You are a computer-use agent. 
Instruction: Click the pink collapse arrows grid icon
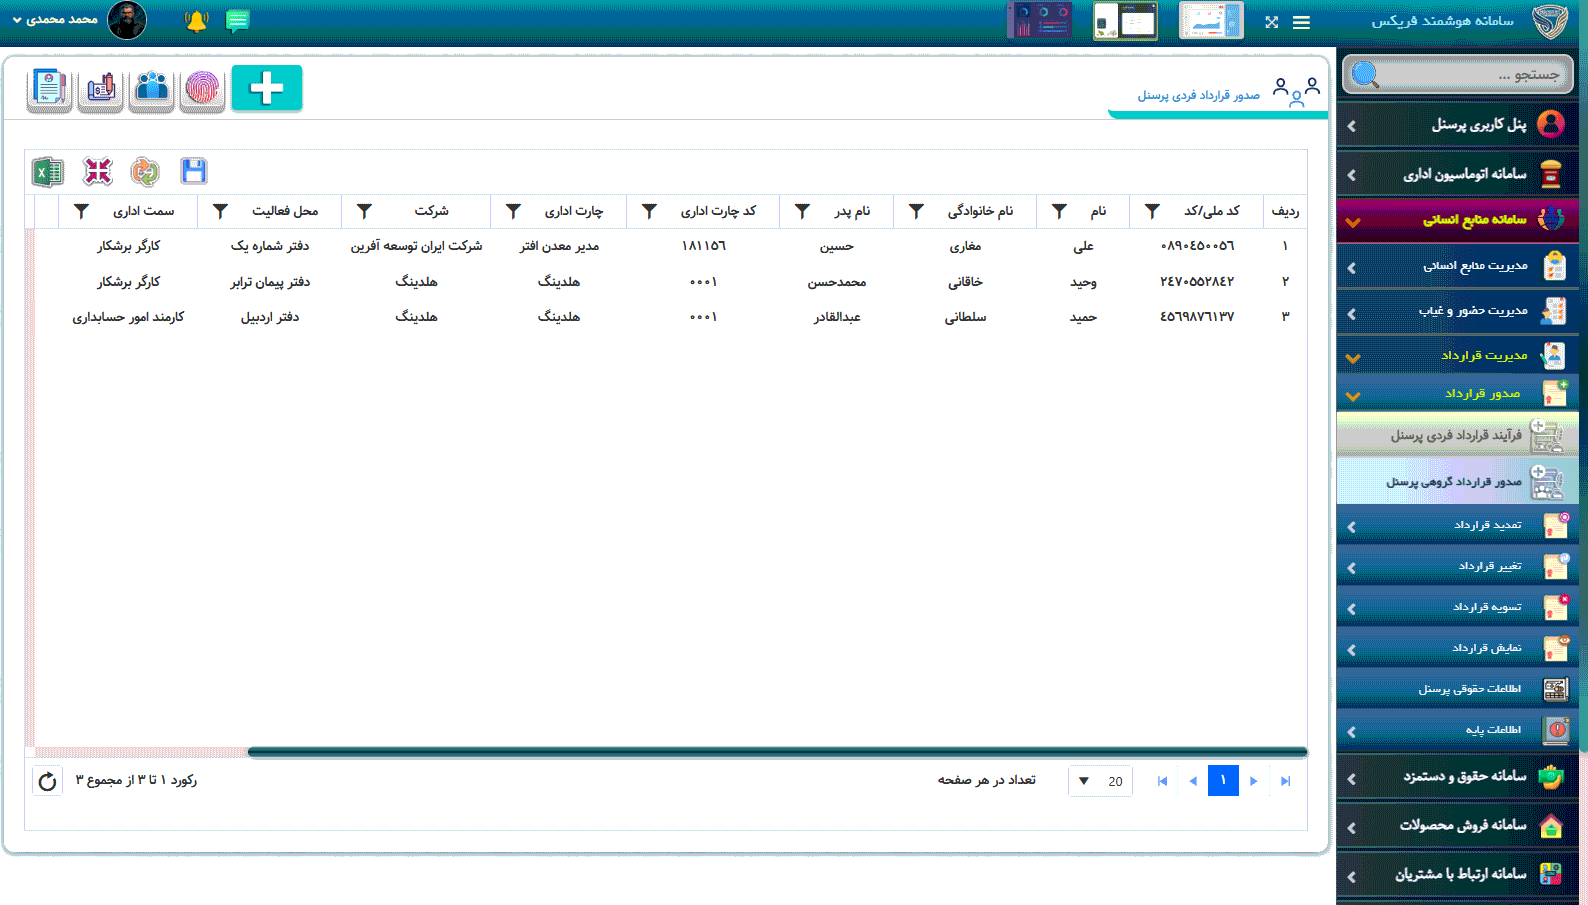(x=98, y=172)
